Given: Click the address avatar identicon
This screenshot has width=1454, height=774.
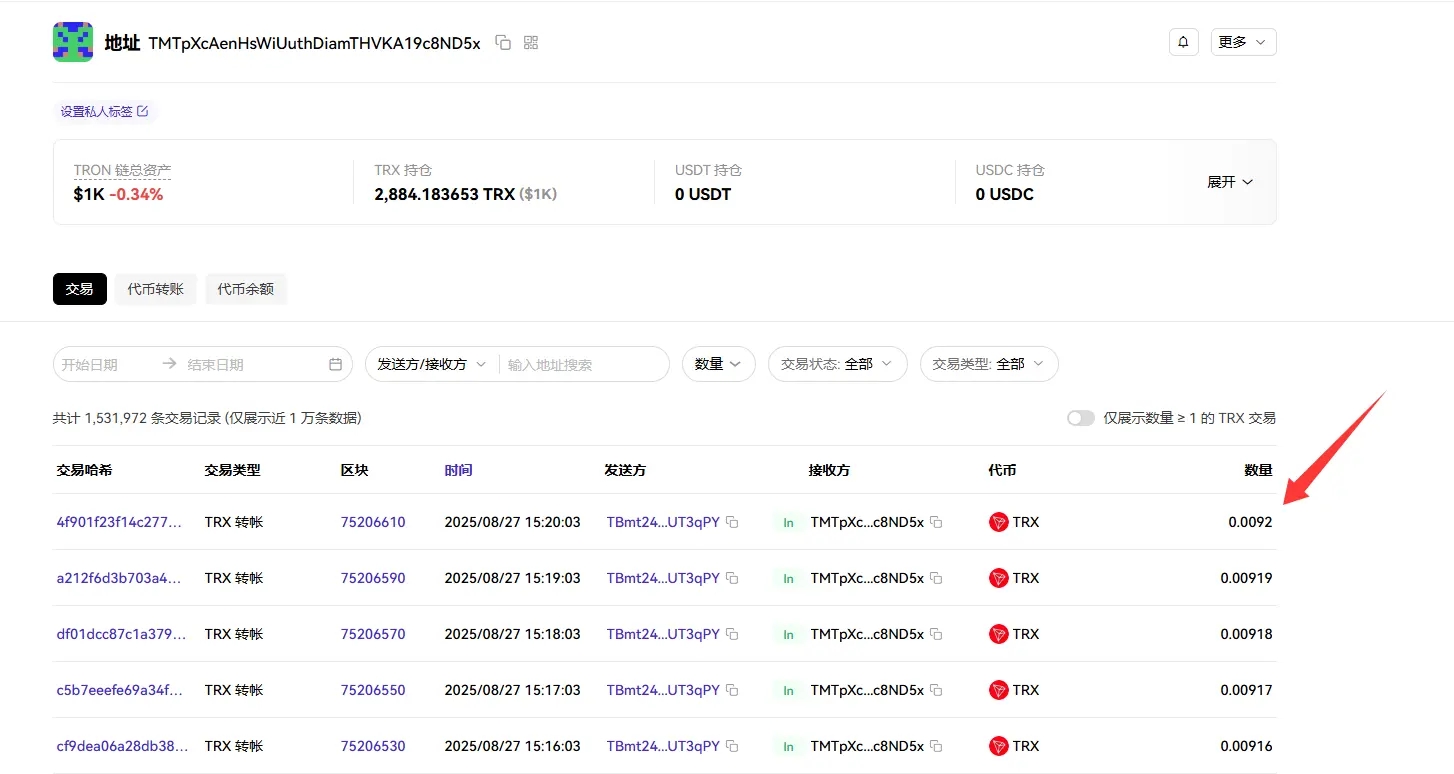Looking at the screenshot, I should pos(73,42).
